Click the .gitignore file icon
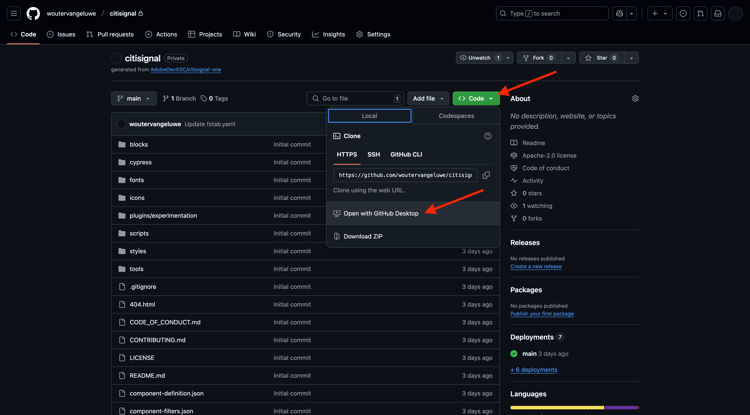The height and width of the screenshot is (415, 750). pyautogui.click(x=121, y=287)
